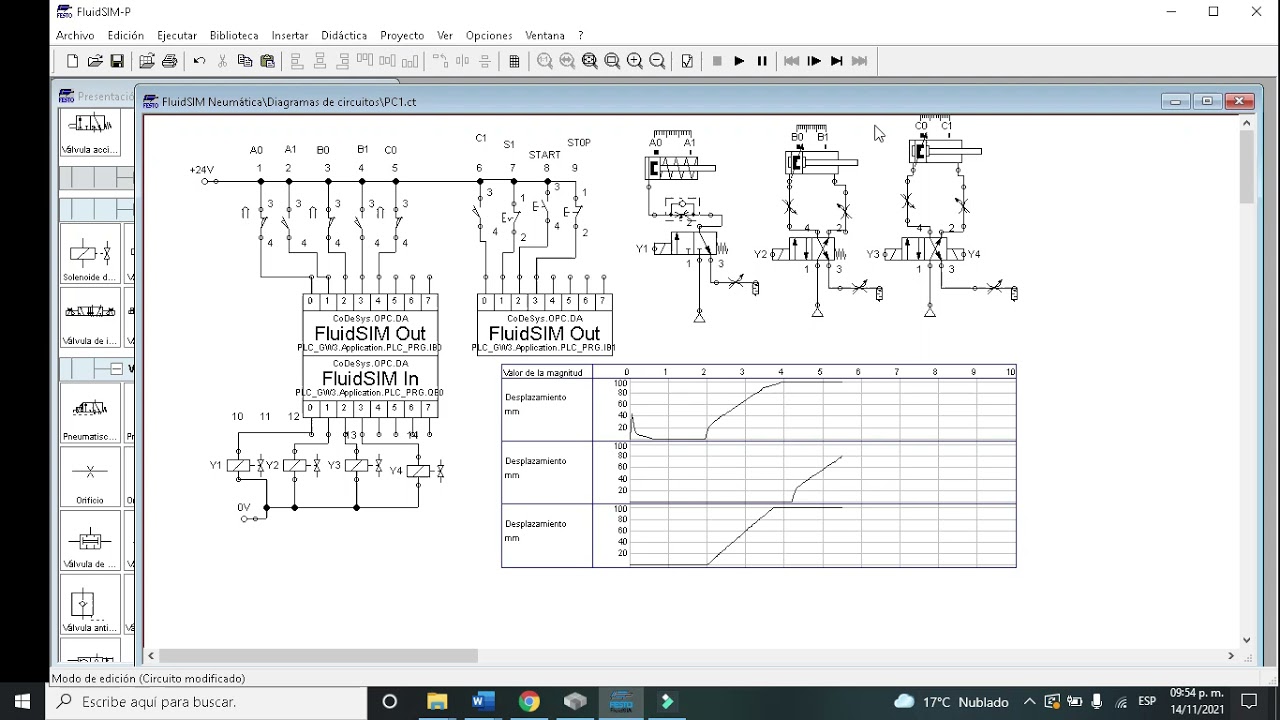Undo the last edit
This screenshot has height=720, width=1280.
pyautogui.click(x=199, y=61)
